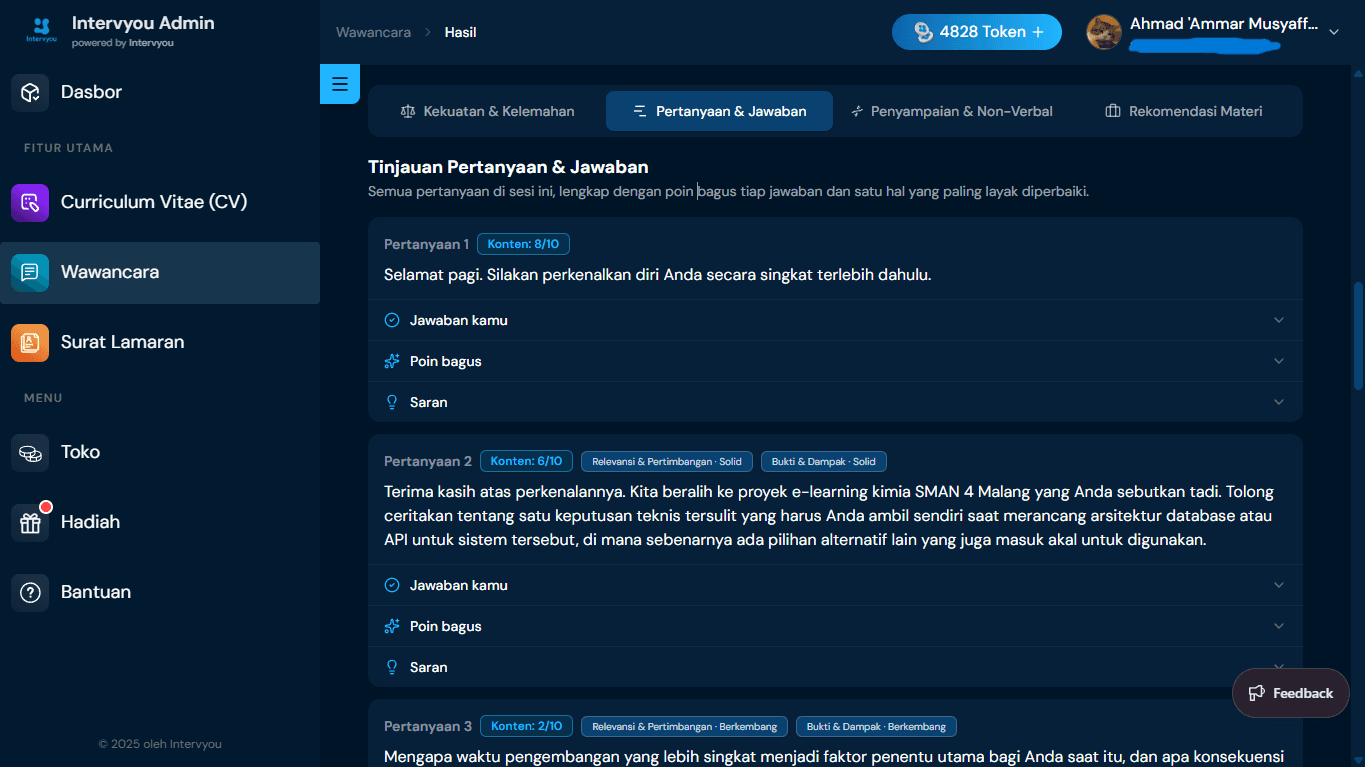1365x767 pixels.
Task: Click the Intervyou logo icon
Action: [x=41, y=30]
